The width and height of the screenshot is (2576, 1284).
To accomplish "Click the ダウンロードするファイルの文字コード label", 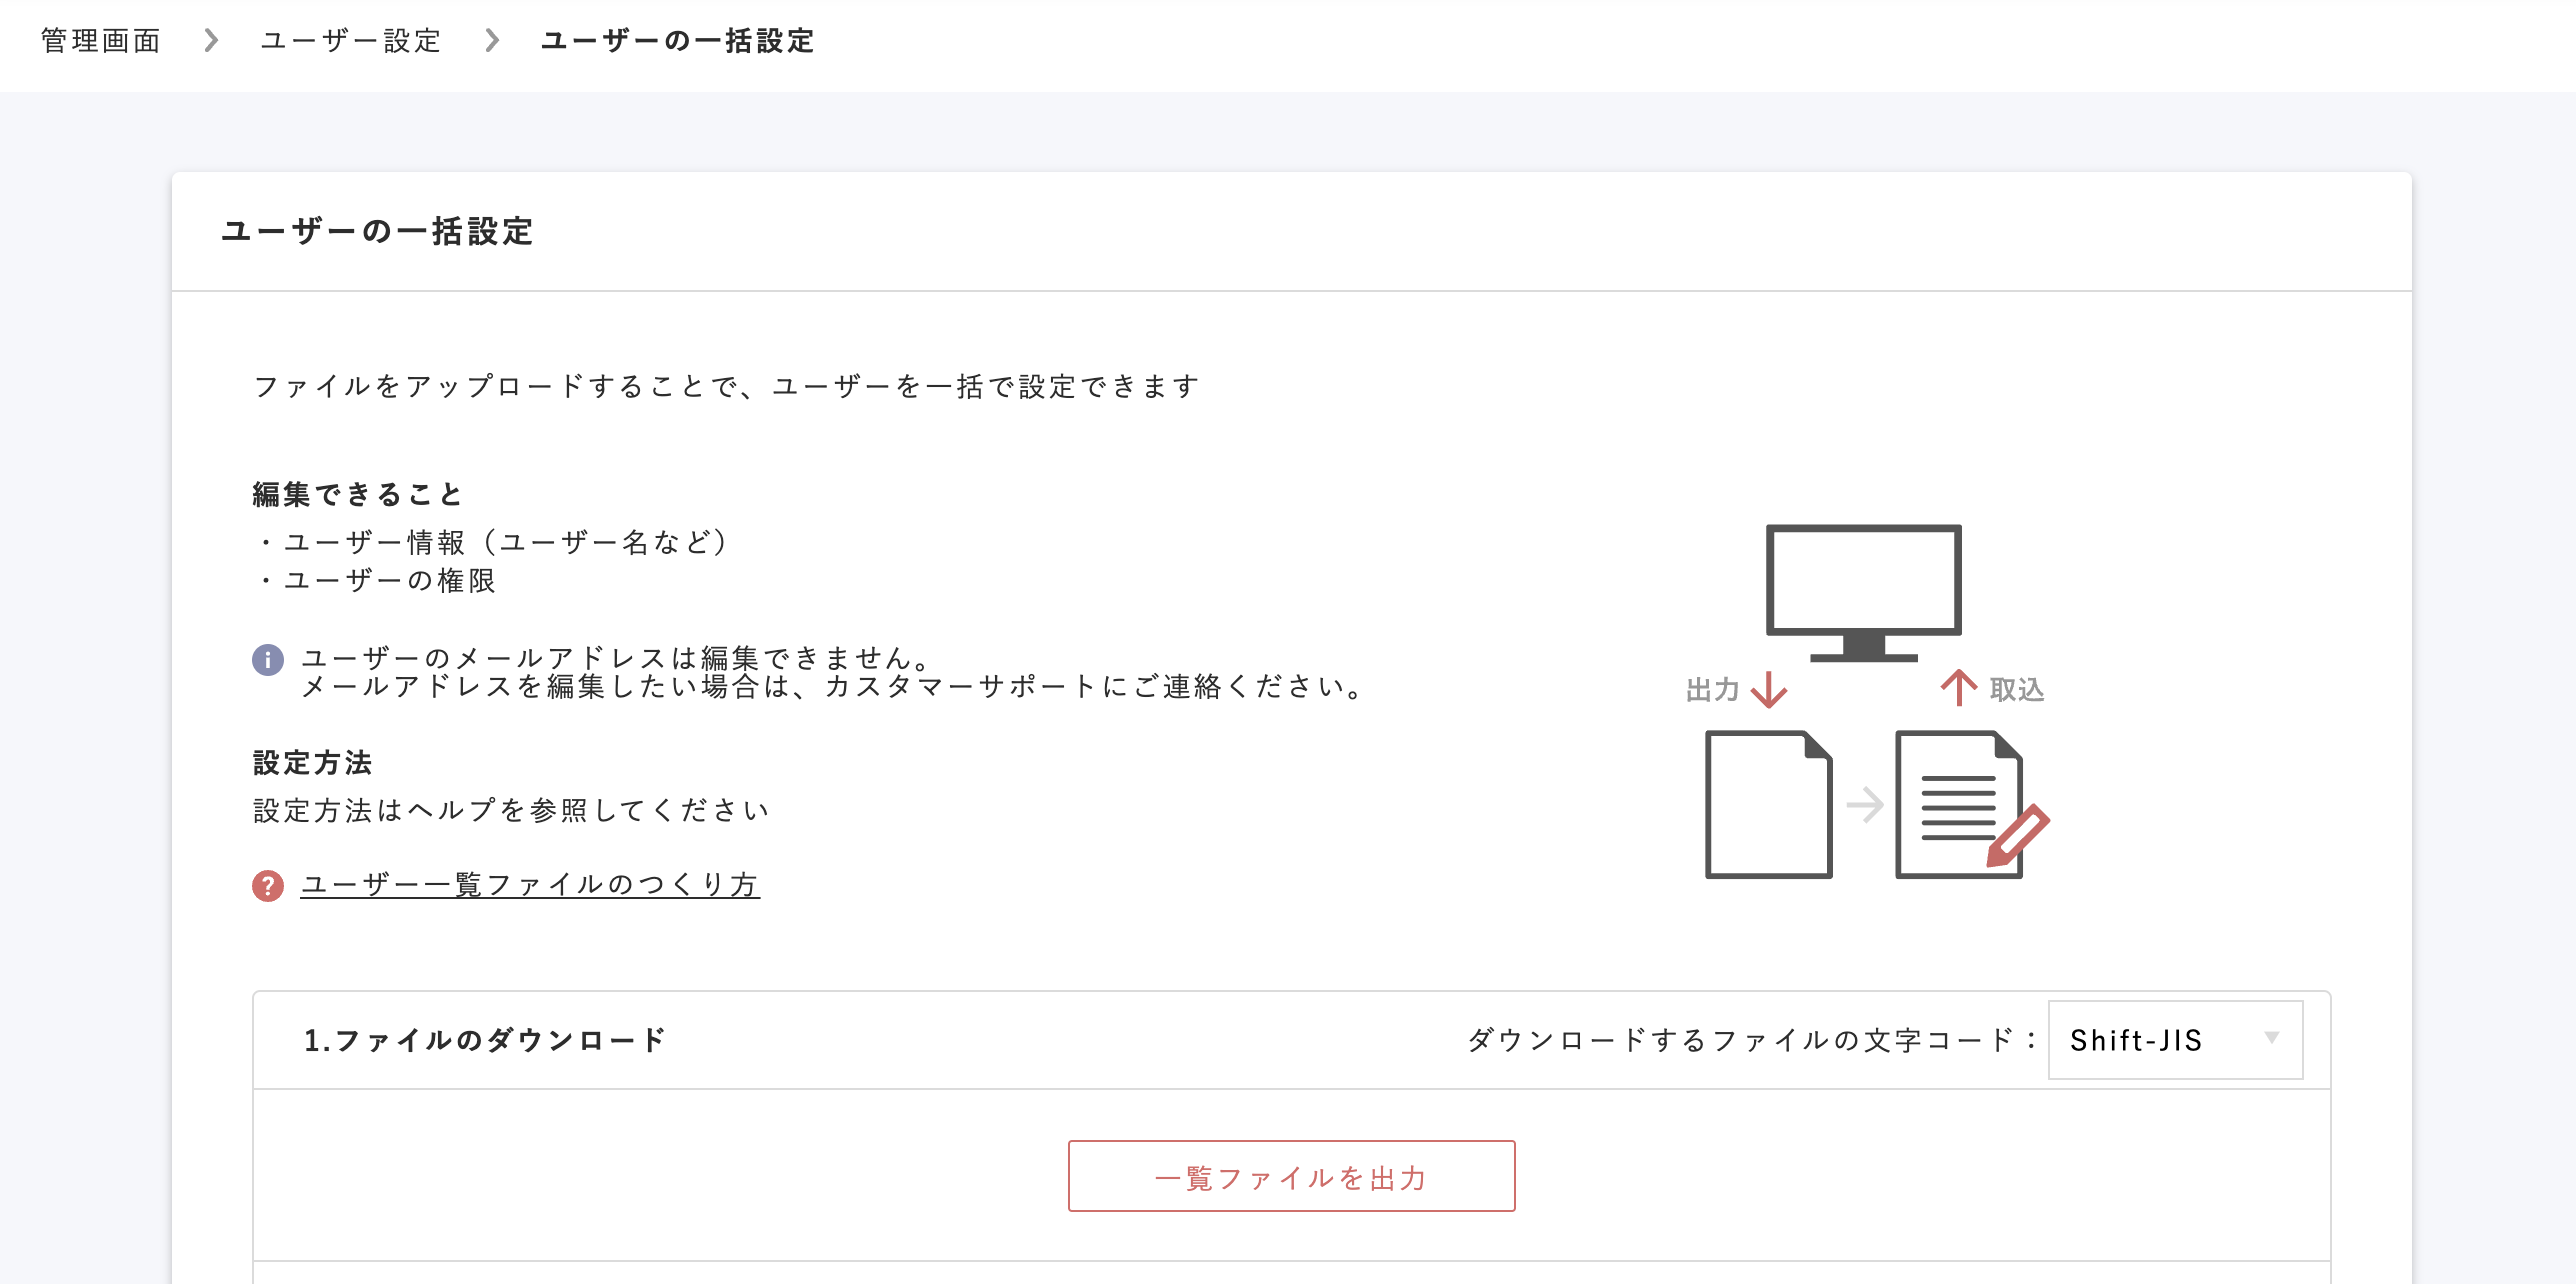I will coord(1751,1041).
